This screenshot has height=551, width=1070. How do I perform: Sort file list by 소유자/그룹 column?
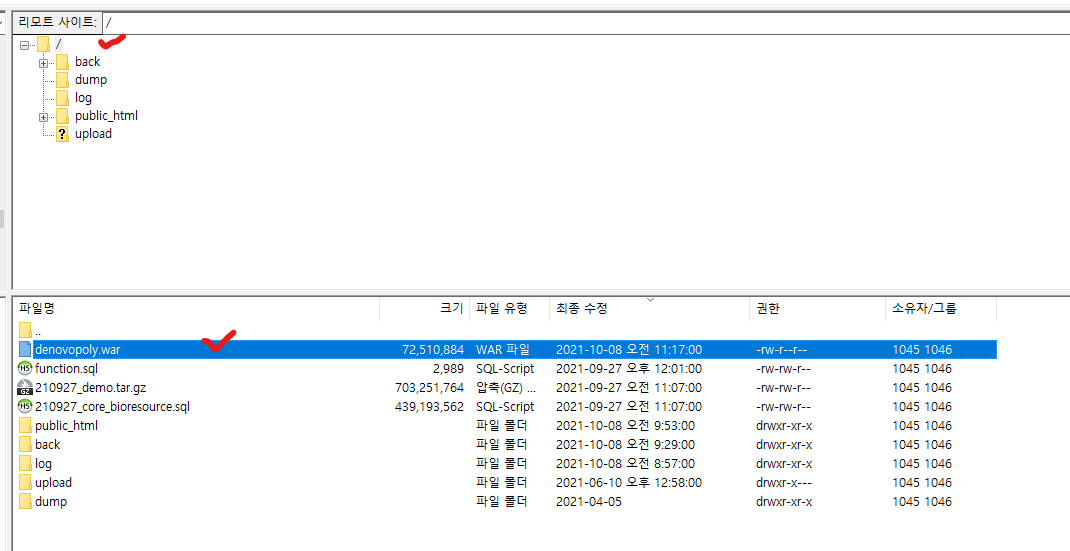940,309
